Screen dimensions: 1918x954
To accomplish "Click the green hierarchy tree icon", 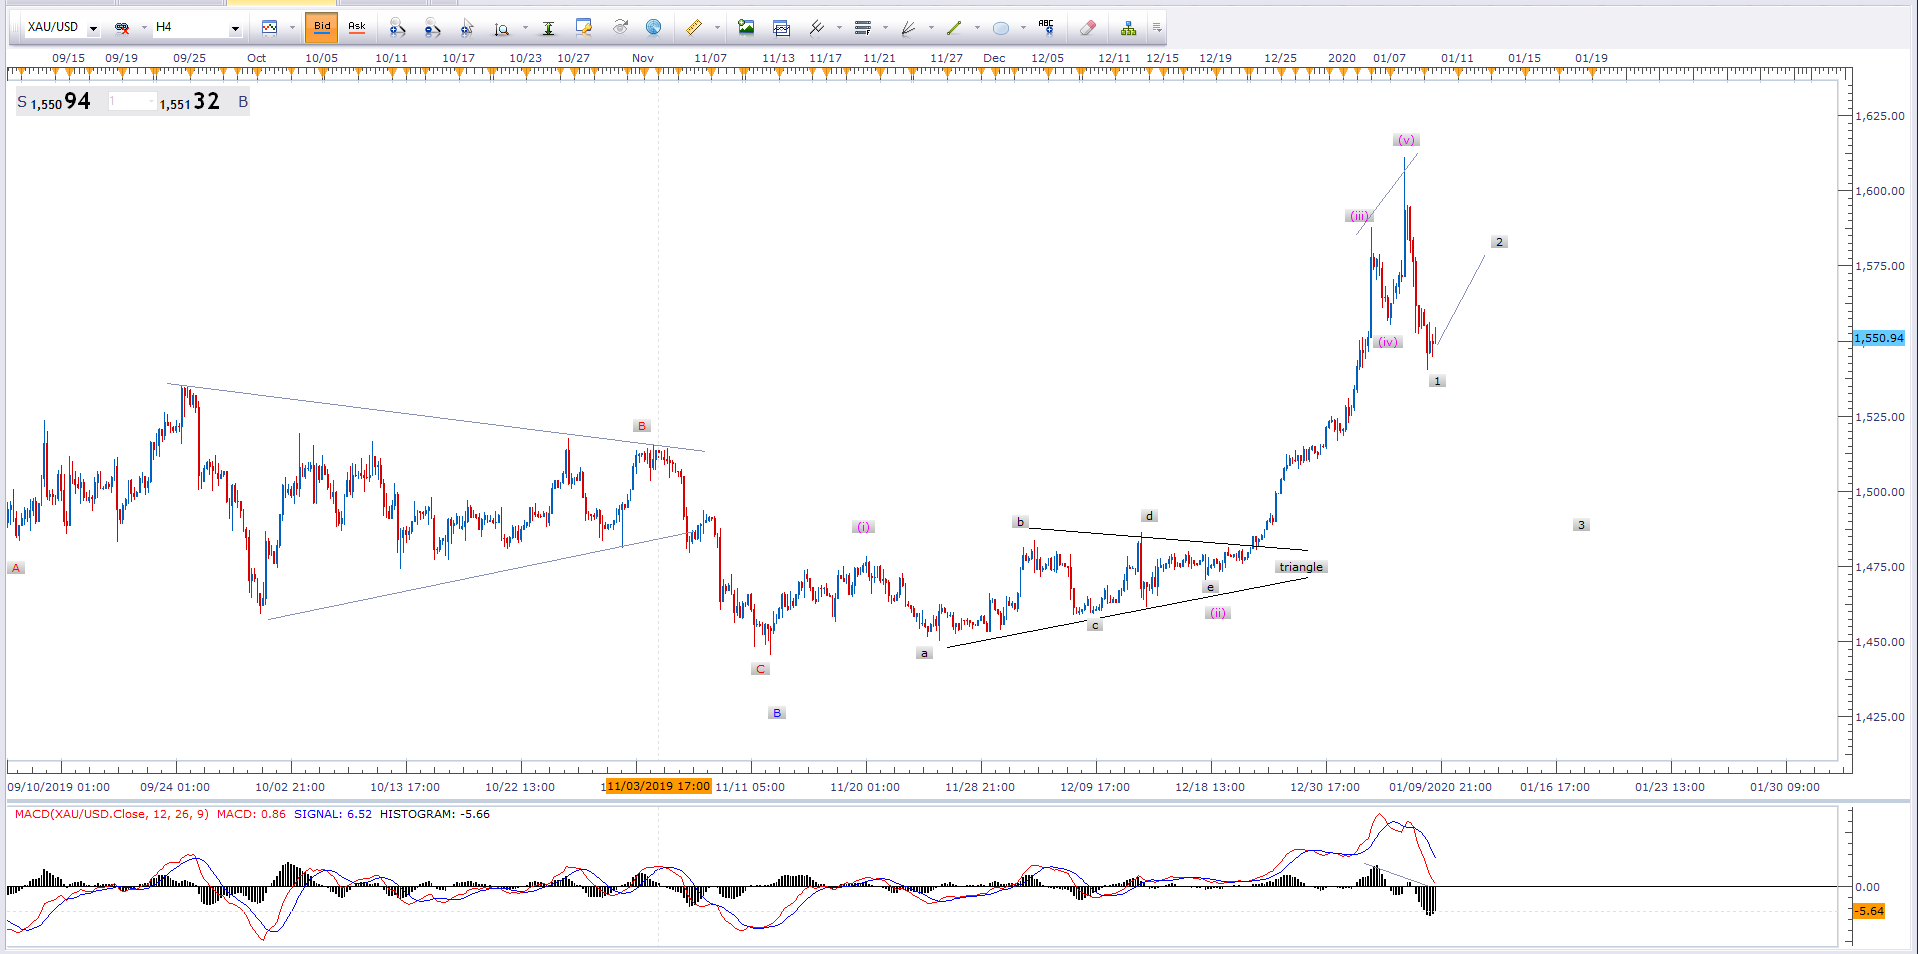I will pos(1128,28).
